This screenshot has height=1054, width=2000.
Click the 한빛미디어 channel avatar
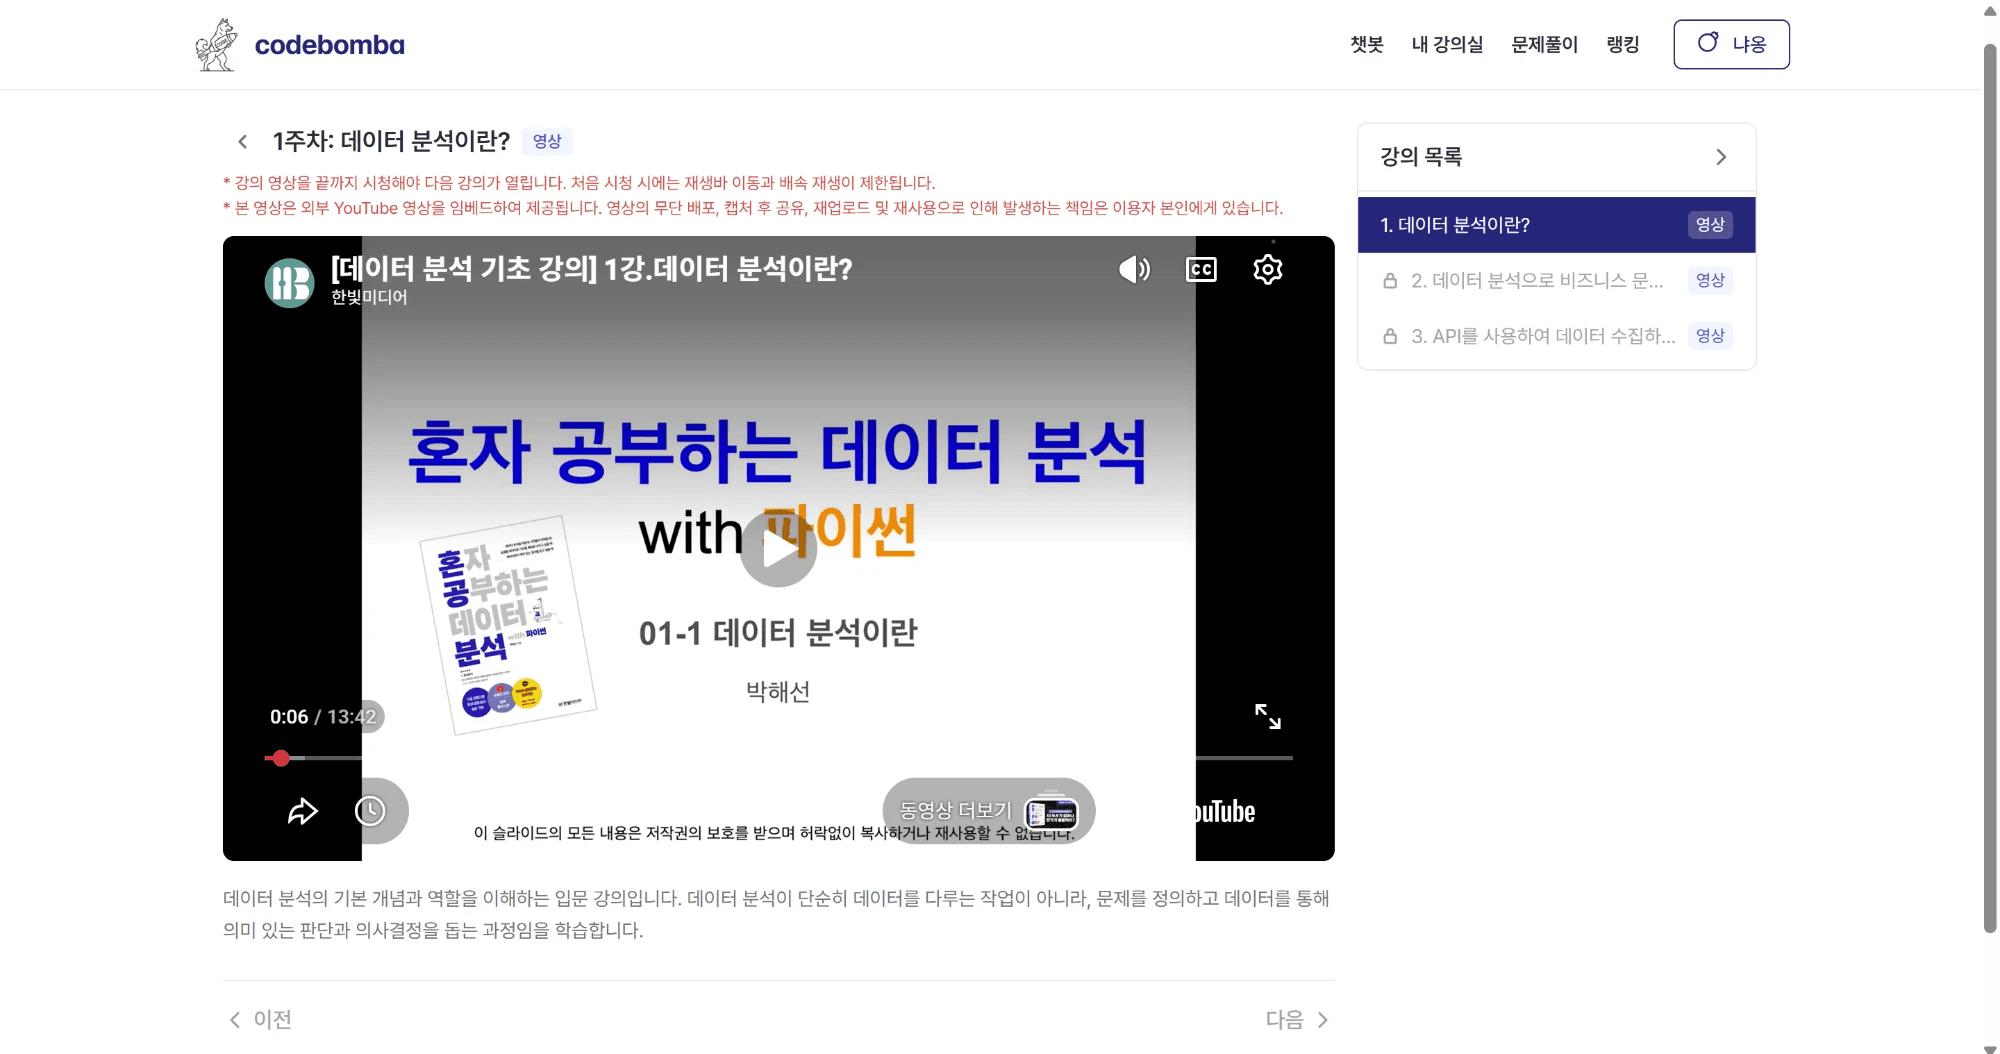point(289,283)
